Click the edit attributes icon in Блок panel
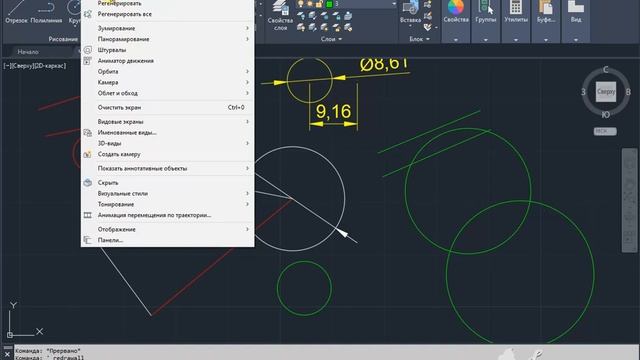 427,27
